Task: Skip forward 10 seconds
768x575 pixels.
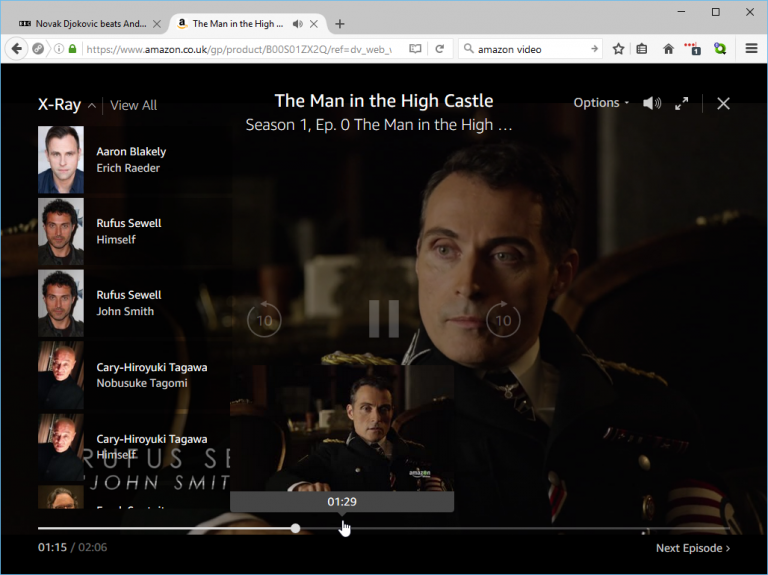Action: pos(503,319)
